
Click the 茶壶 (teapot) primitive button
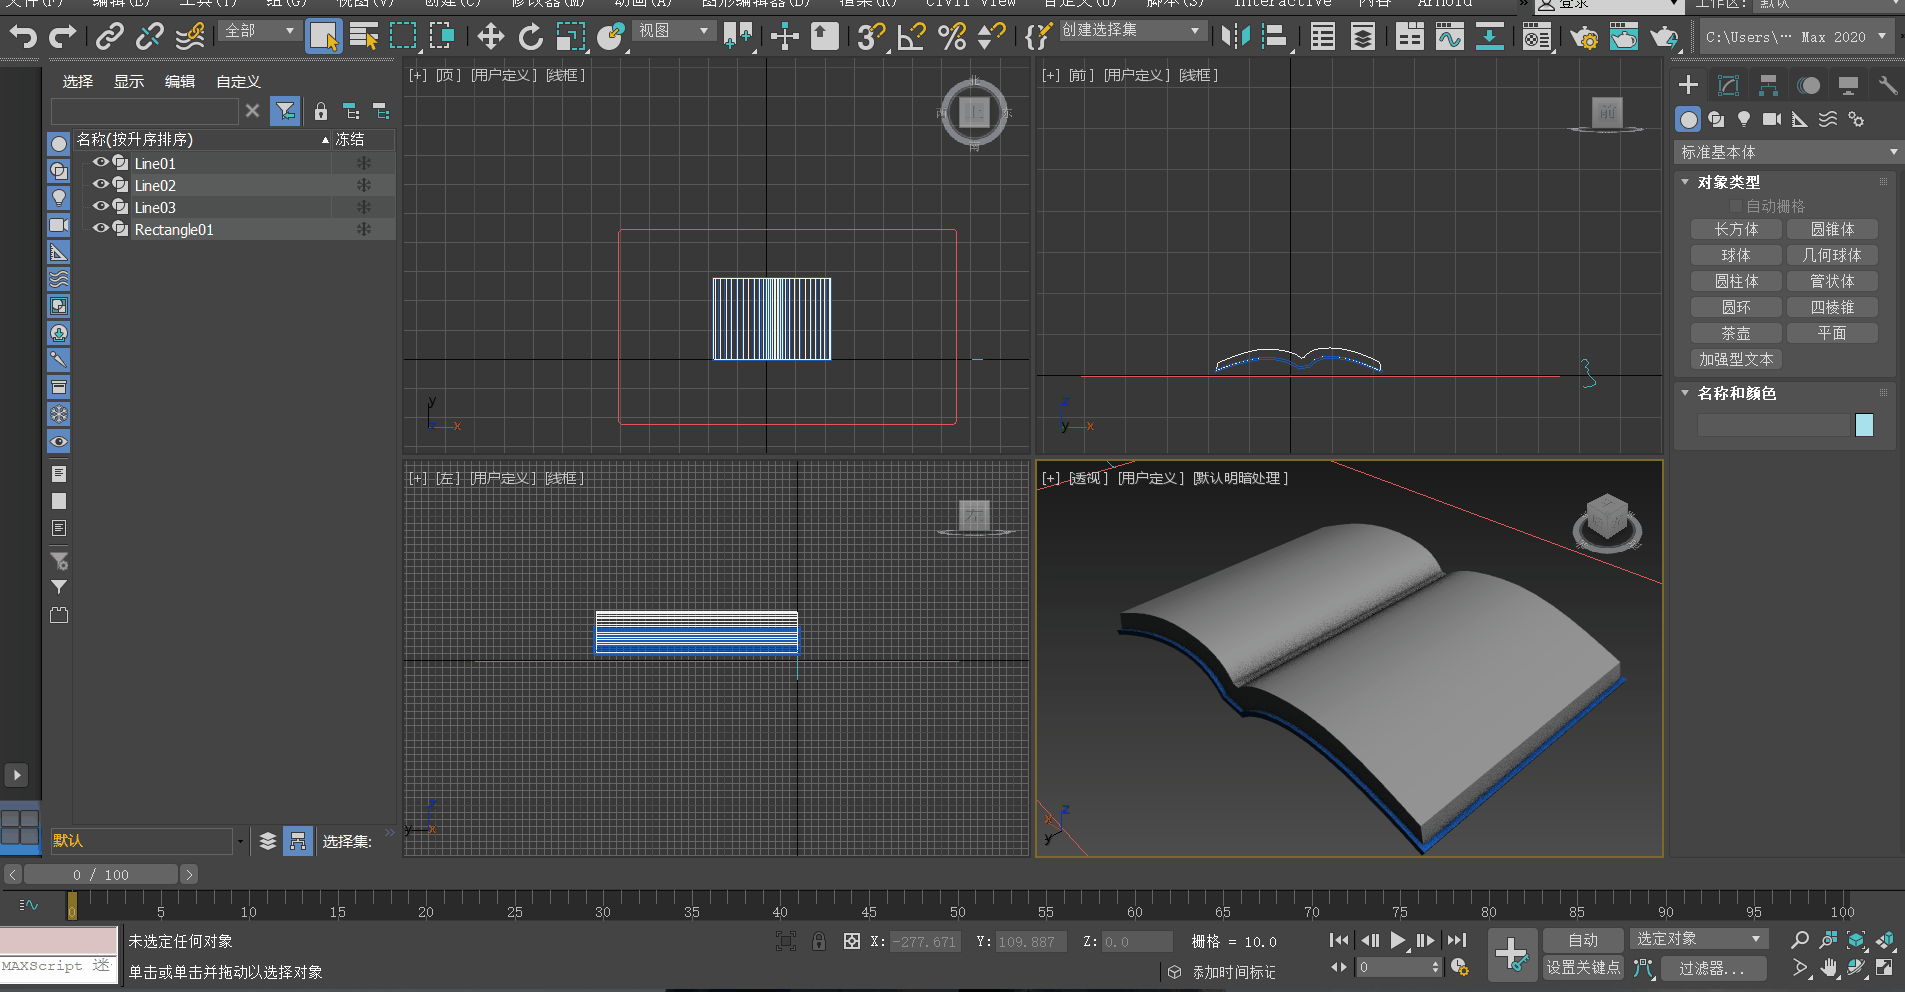click(1735, 333)
